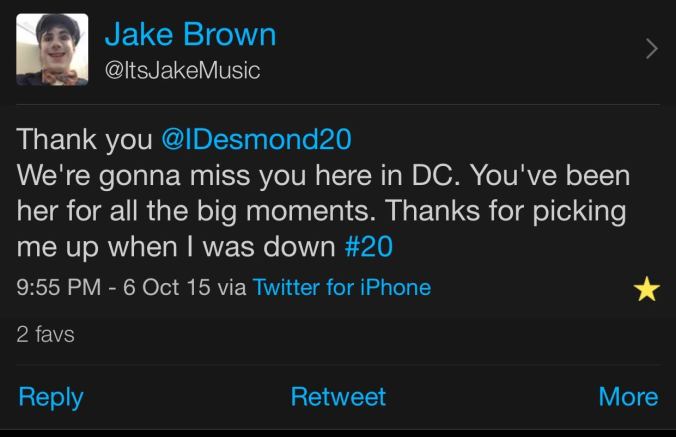Retweet this tweet
The width and height of the screenshot is (676, 437).
click(338, 397)
